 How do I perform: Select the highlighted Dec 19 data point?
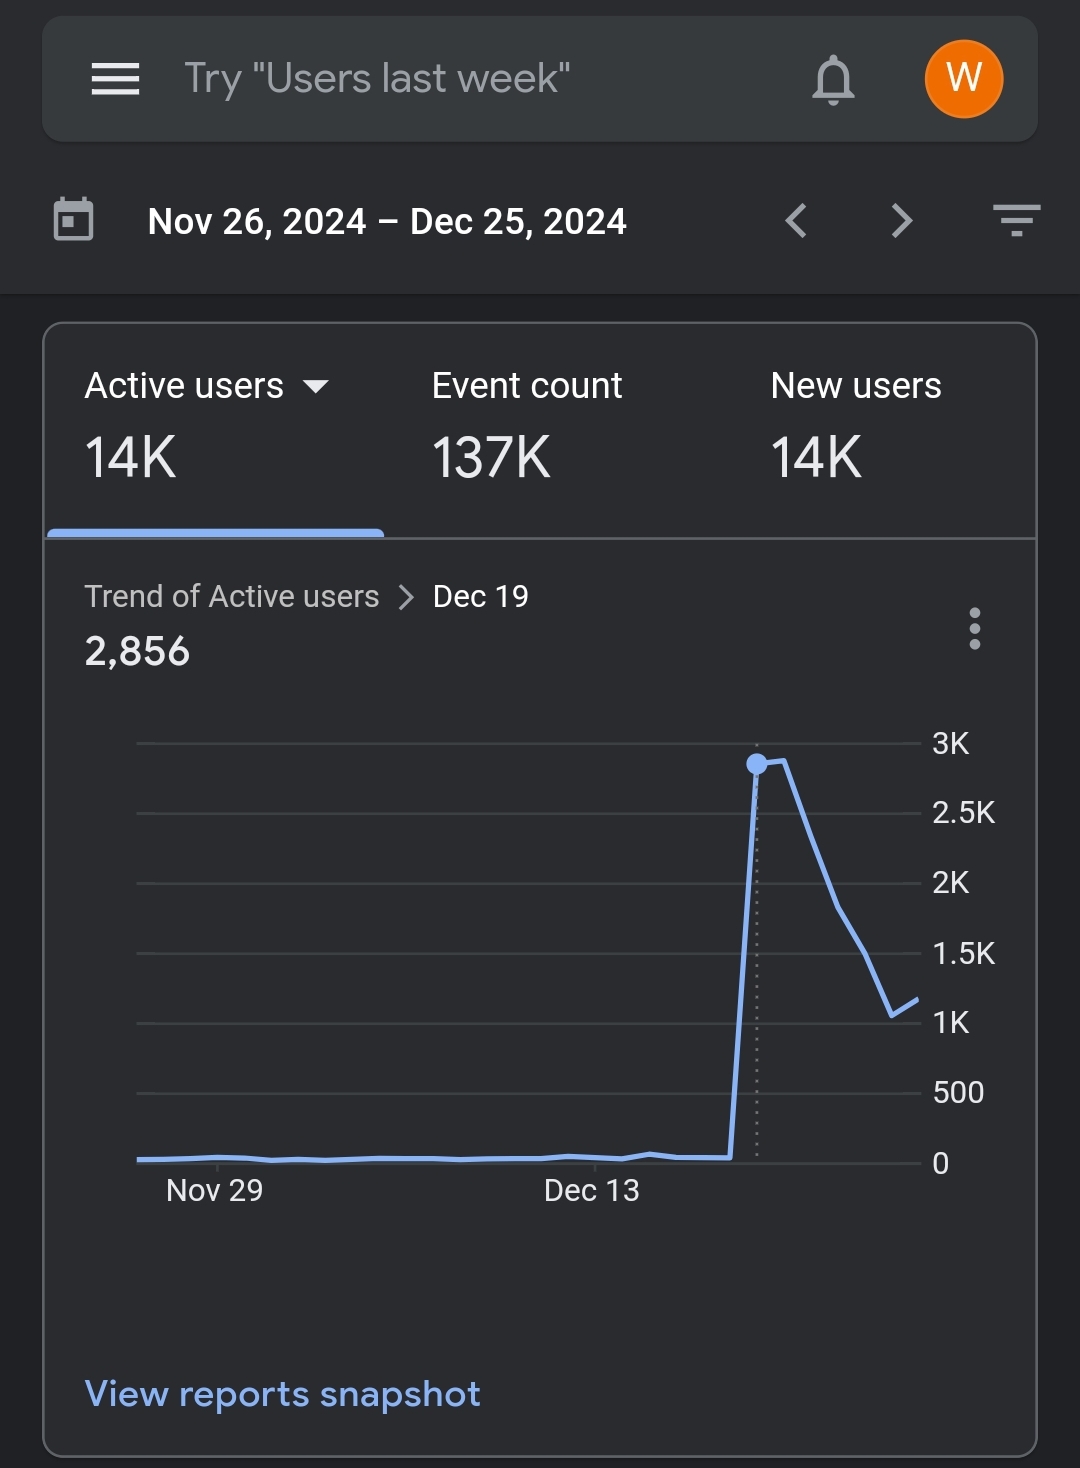click(757, 765)
